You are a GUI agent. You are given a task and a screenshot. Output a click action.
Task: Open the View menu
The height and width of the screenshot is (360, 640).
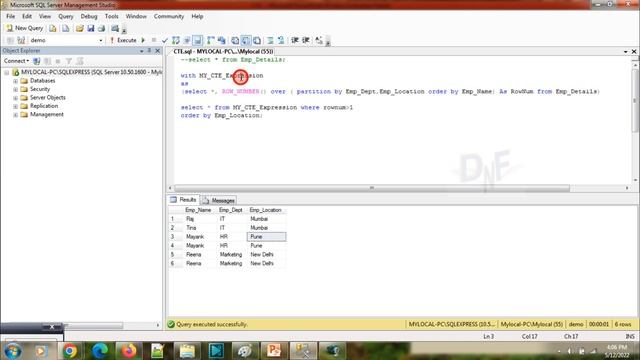(x=45, y=16)
